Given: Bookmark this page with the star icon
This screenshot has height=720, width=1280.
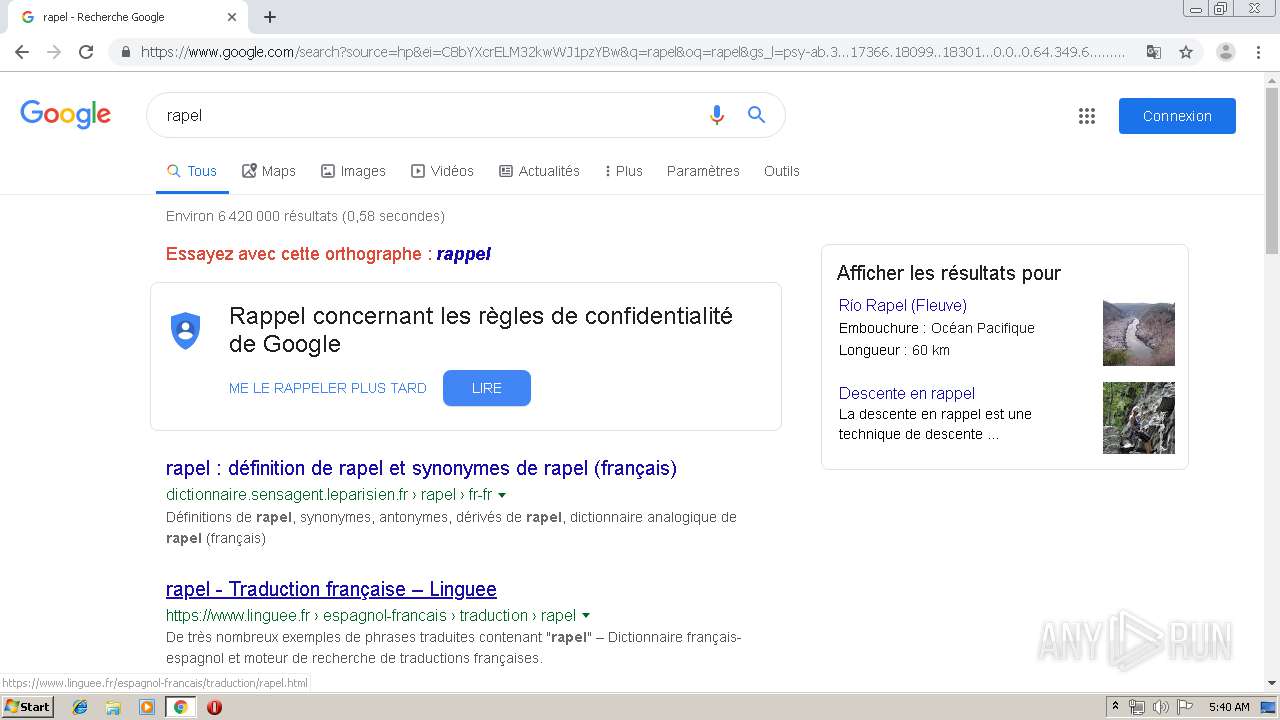Looking at the screenshot, I should click(x=1186, y=52).
